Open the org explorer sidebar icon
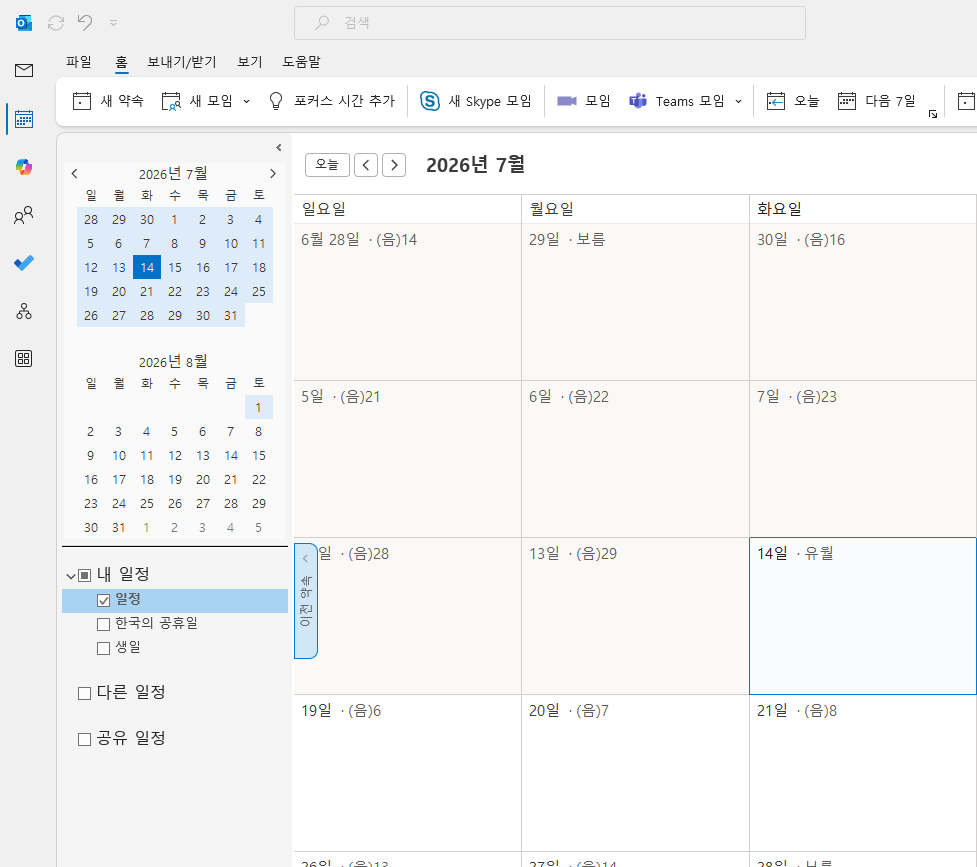 tap(24, 311)
